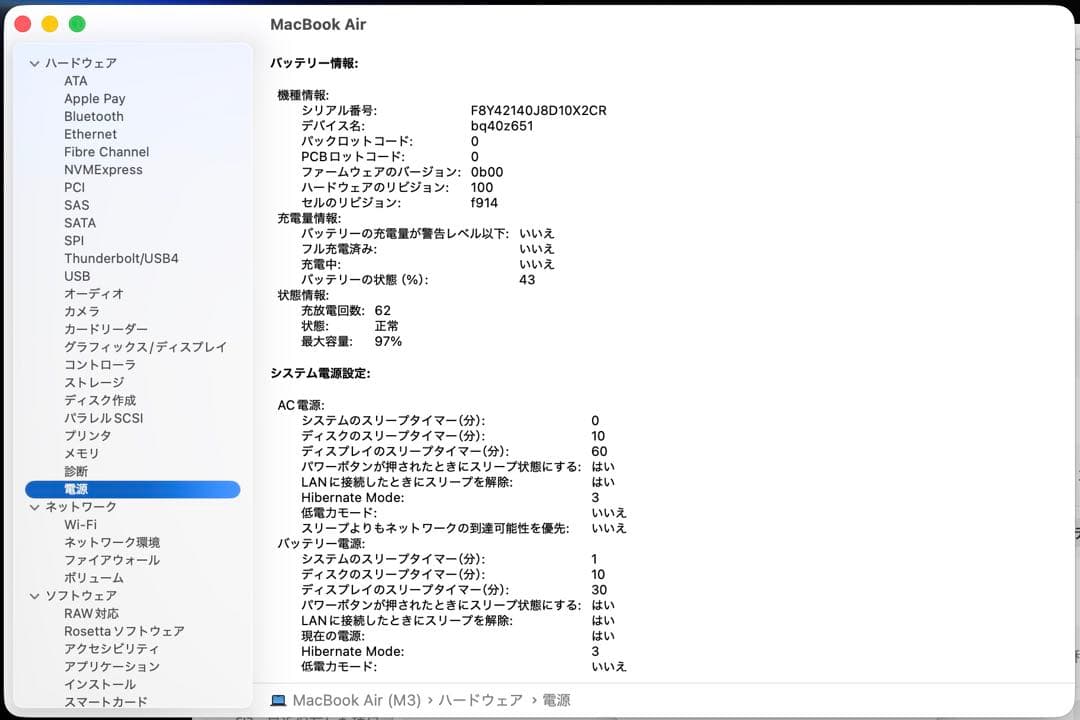
Task: Select USB in the sidebar
Action: pyautogui.click(x=77, y=276)
